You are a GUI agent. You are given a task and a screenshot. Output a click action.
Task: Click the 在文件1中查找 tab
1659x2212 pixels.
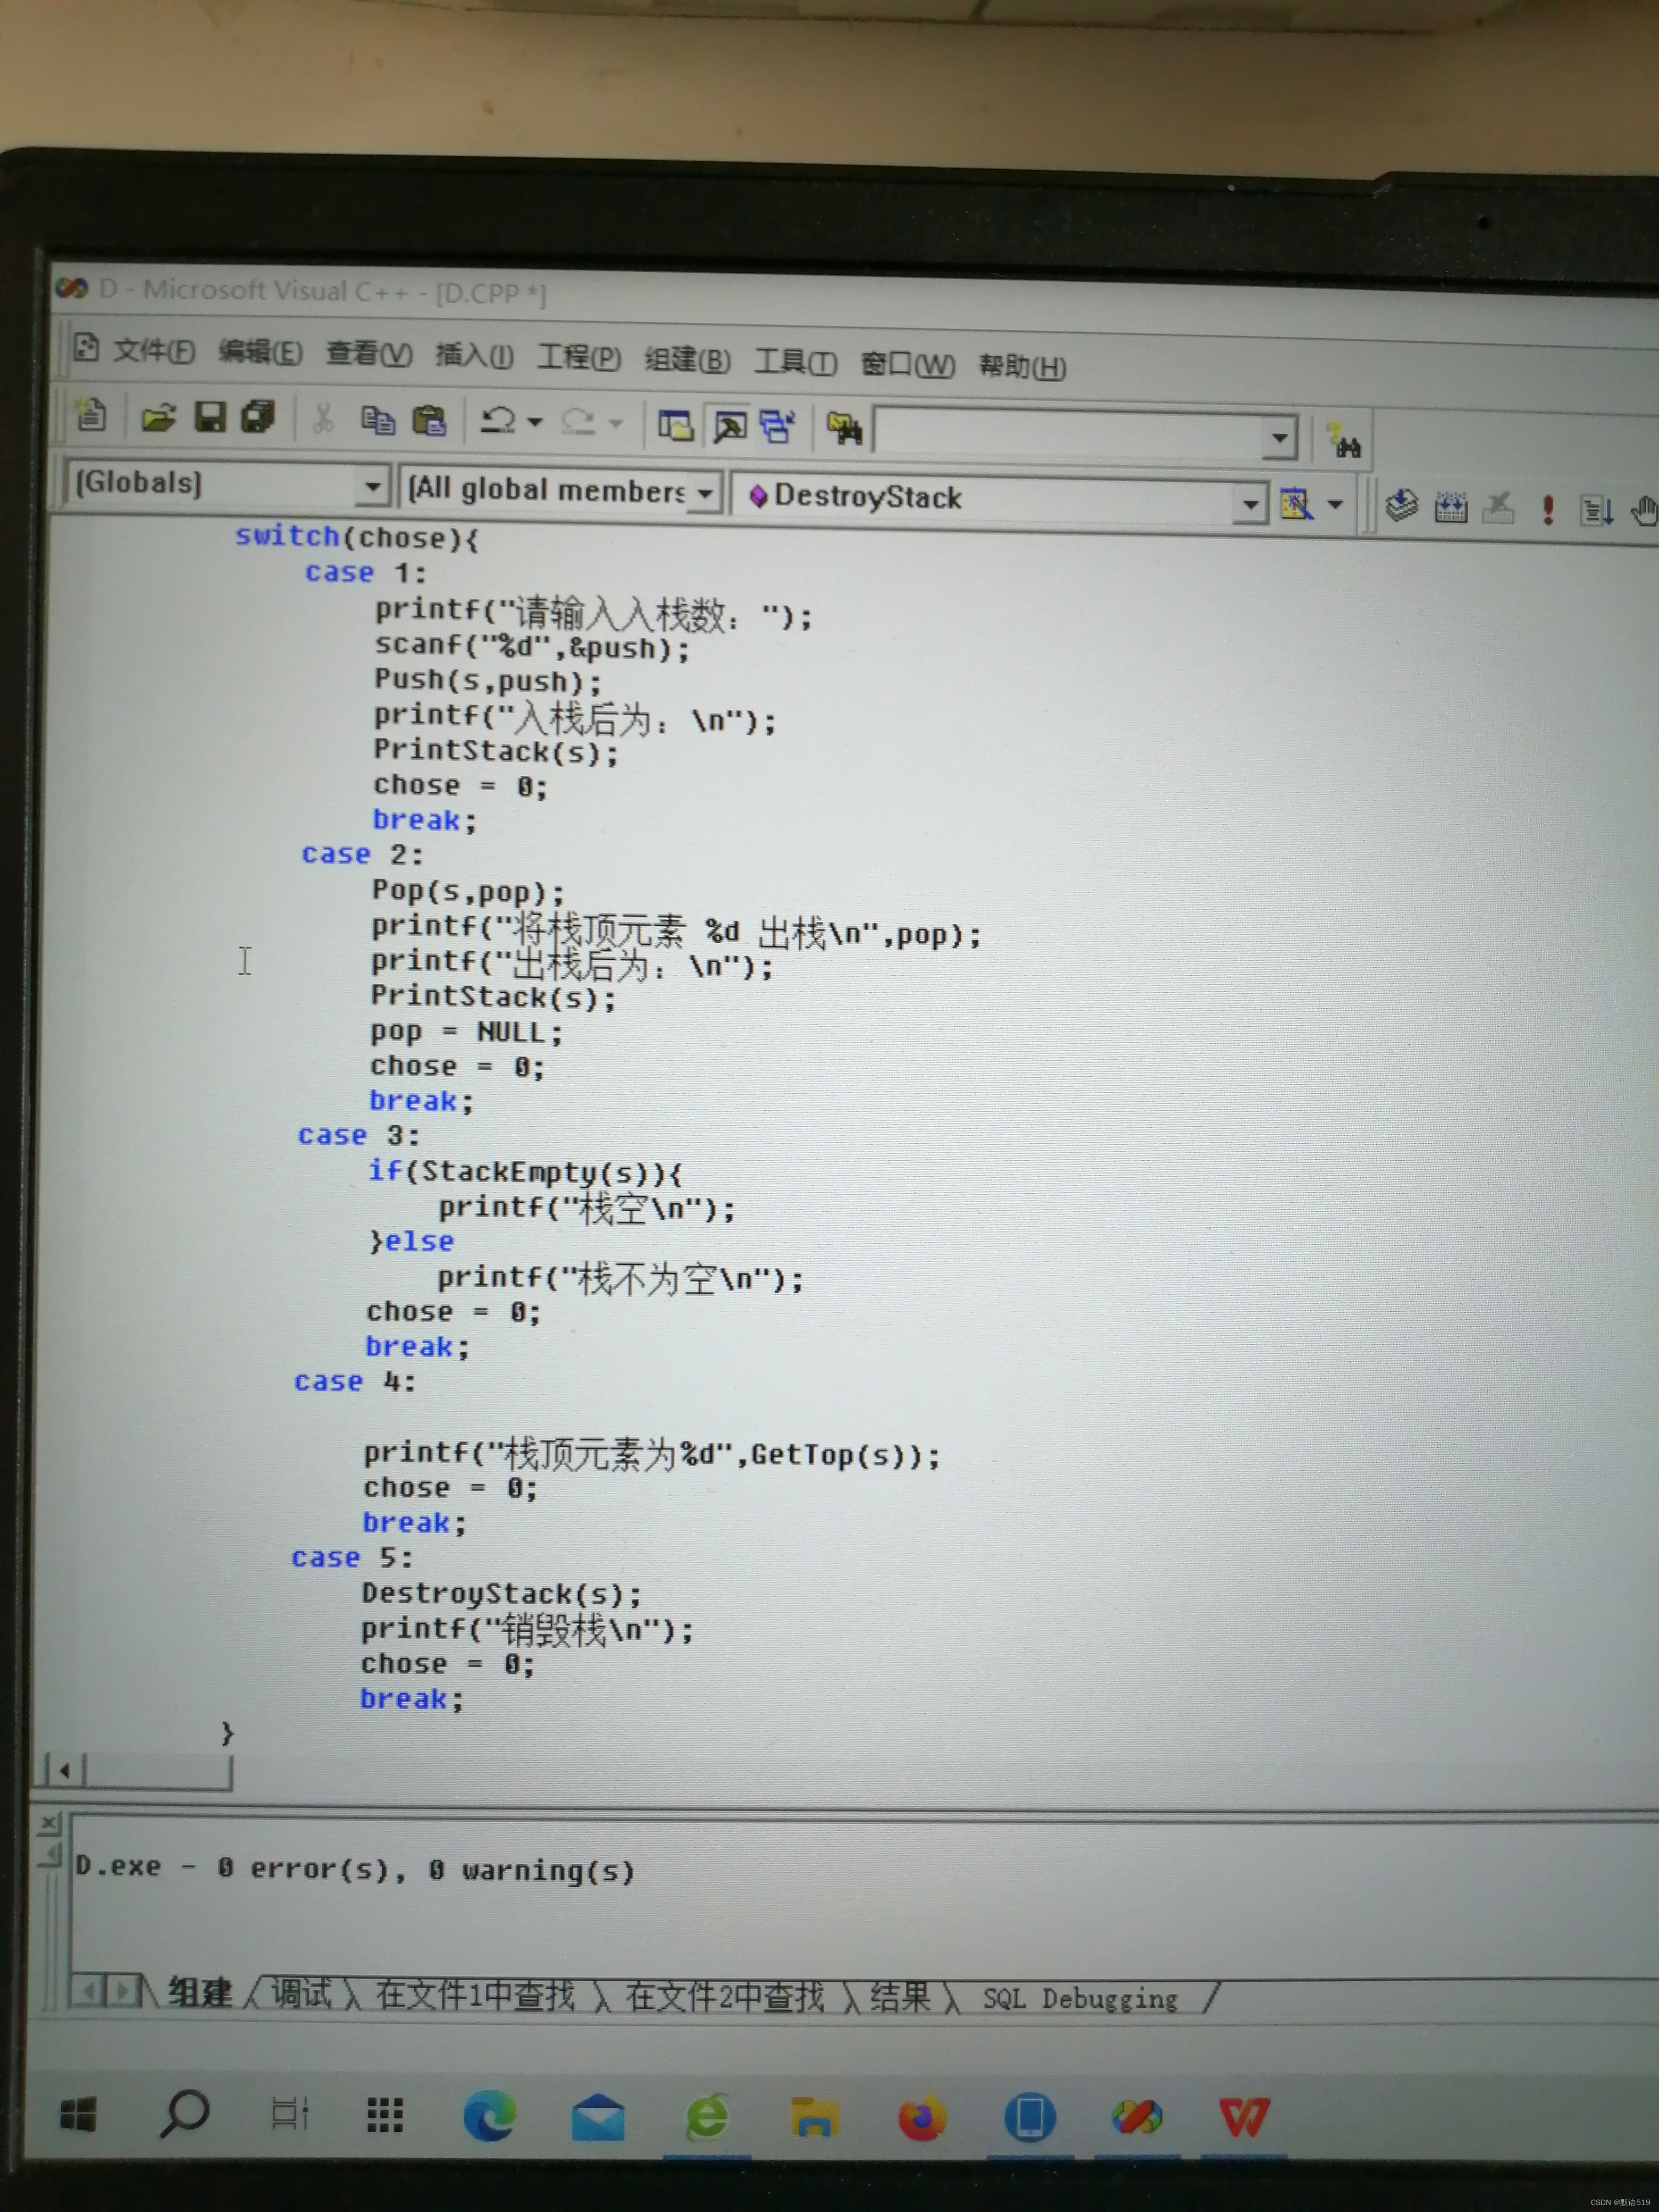[475, 1995]
